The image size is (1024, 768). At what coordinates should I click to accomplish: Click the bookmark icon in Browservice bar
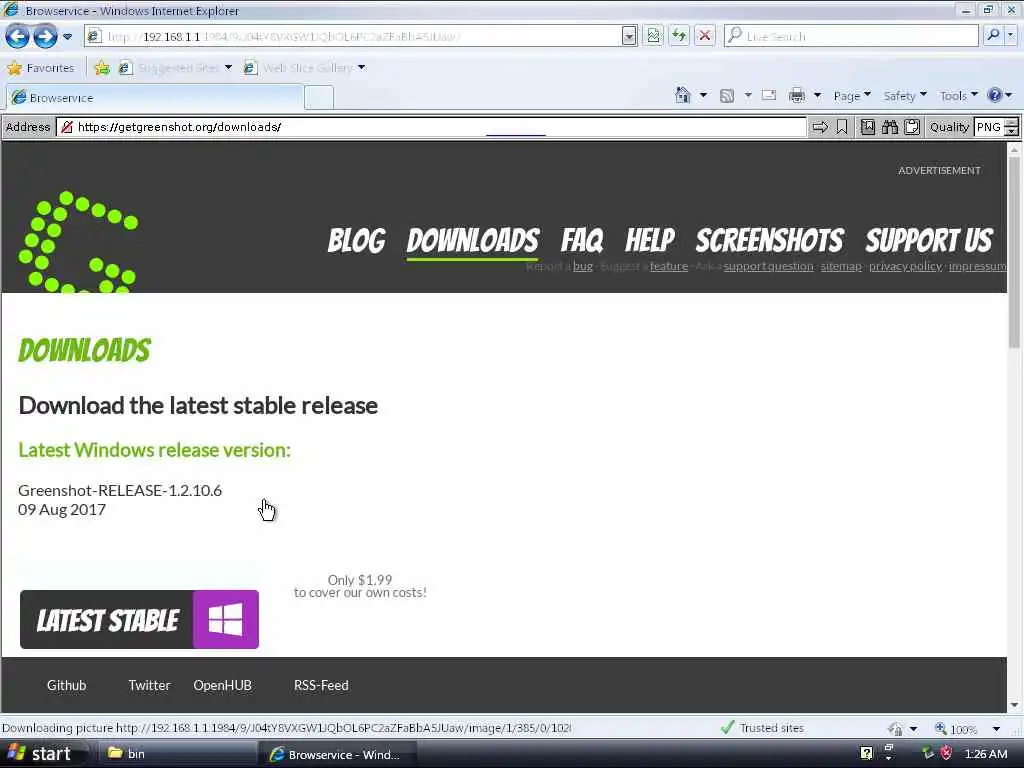click(x=842, y=127)
